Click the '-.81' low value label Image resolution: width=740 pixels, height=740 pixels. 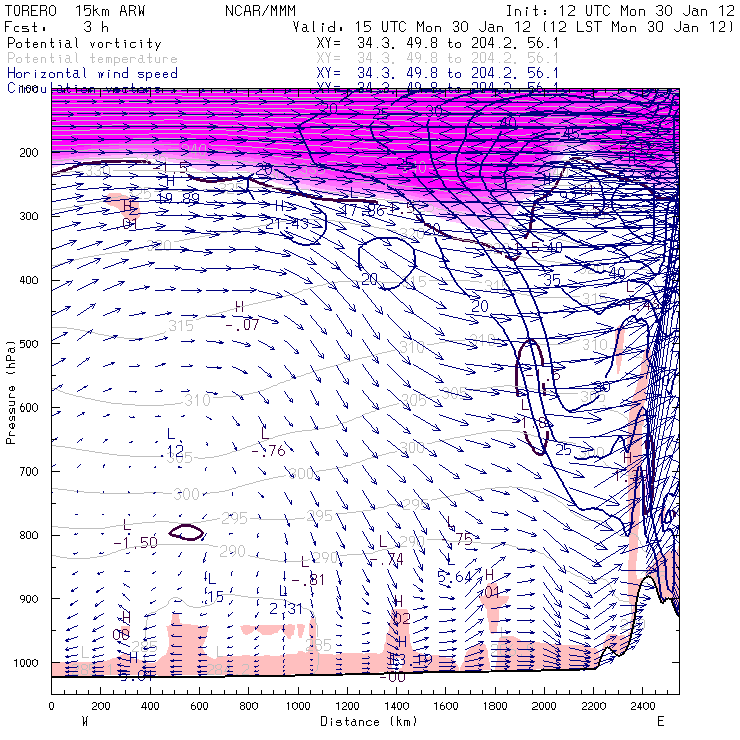coord(308,580)
